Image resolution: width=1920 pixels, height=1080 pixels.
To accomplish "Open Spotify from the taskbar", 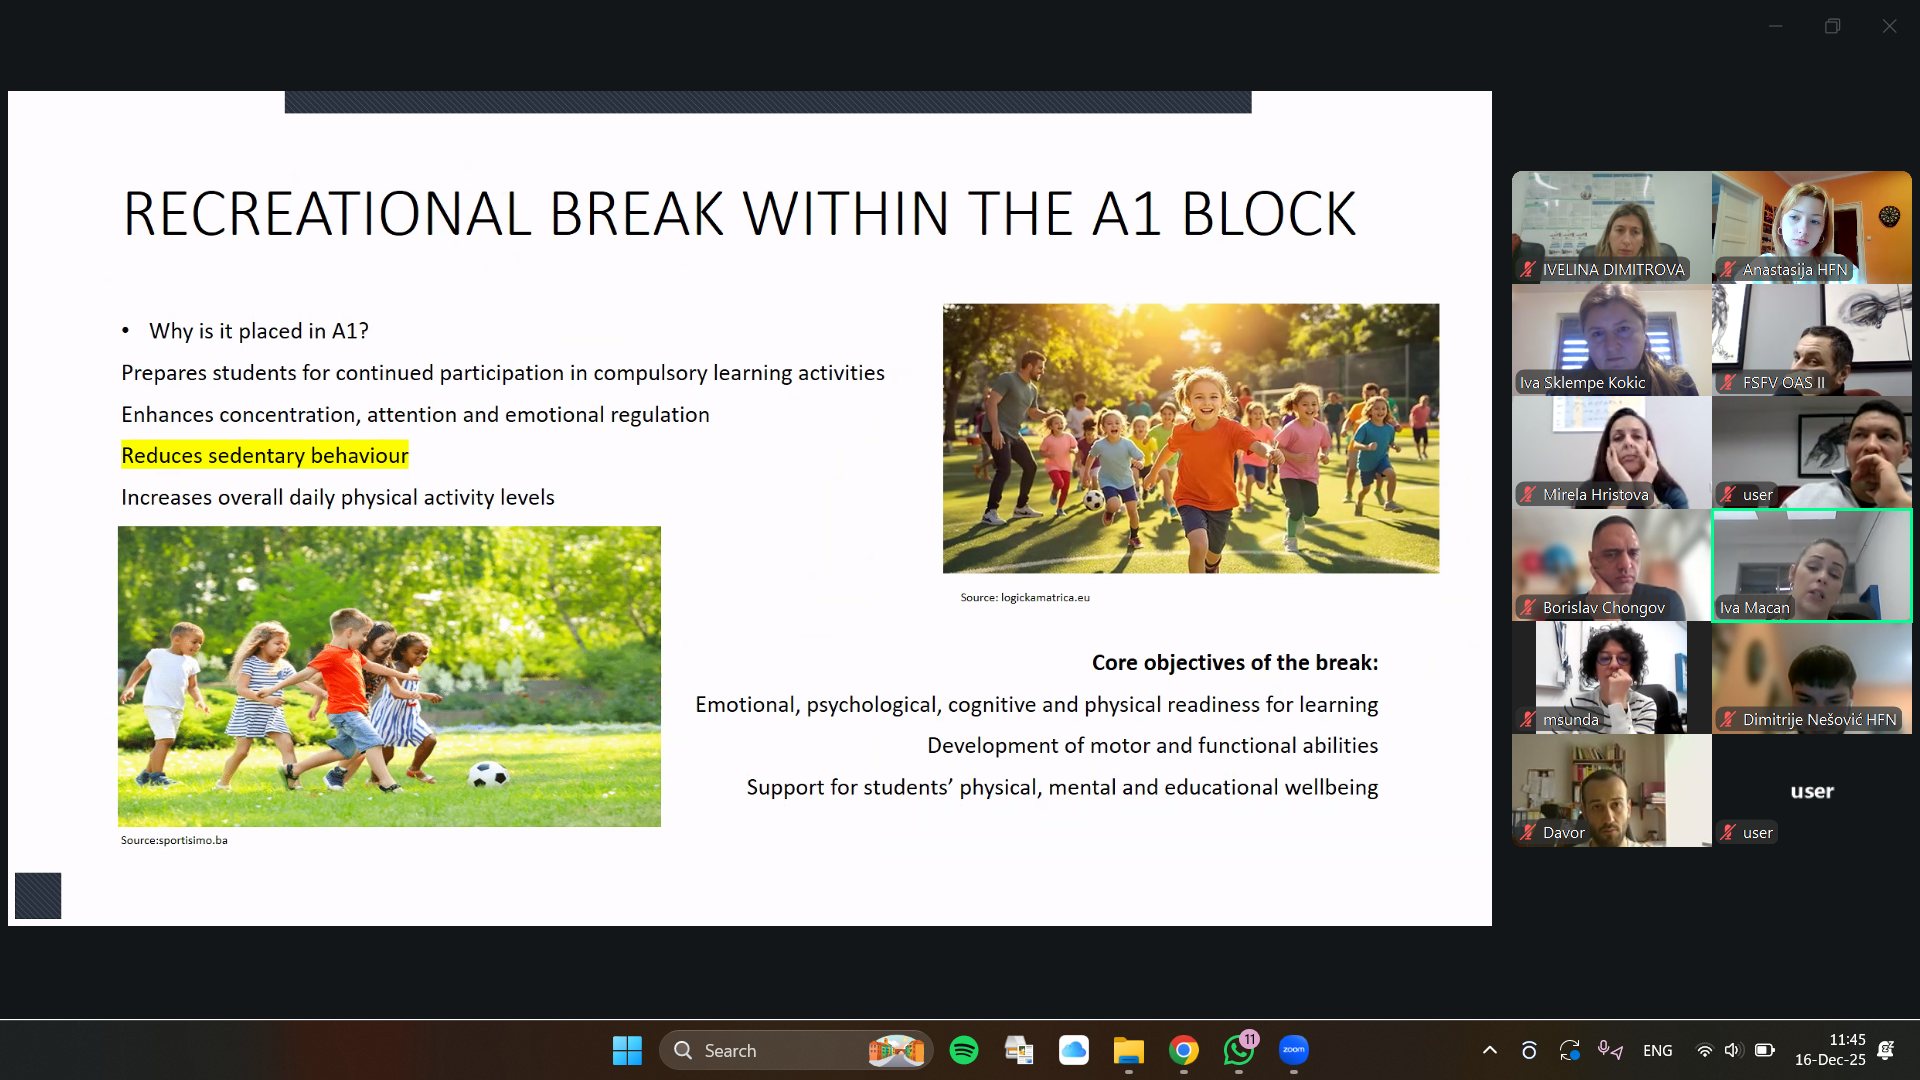I will click(x=963, y=1050).
